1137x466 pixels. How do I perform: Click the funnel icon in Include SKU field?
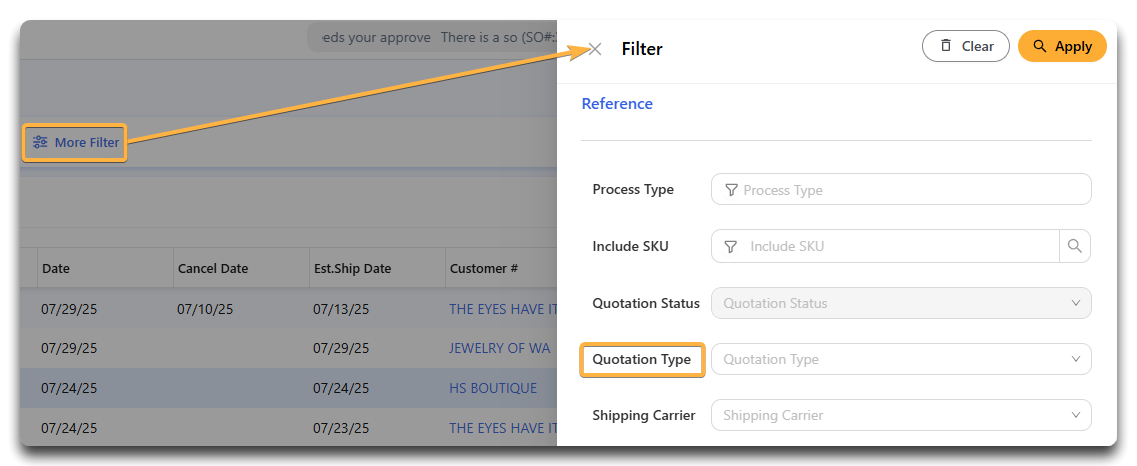731,246
